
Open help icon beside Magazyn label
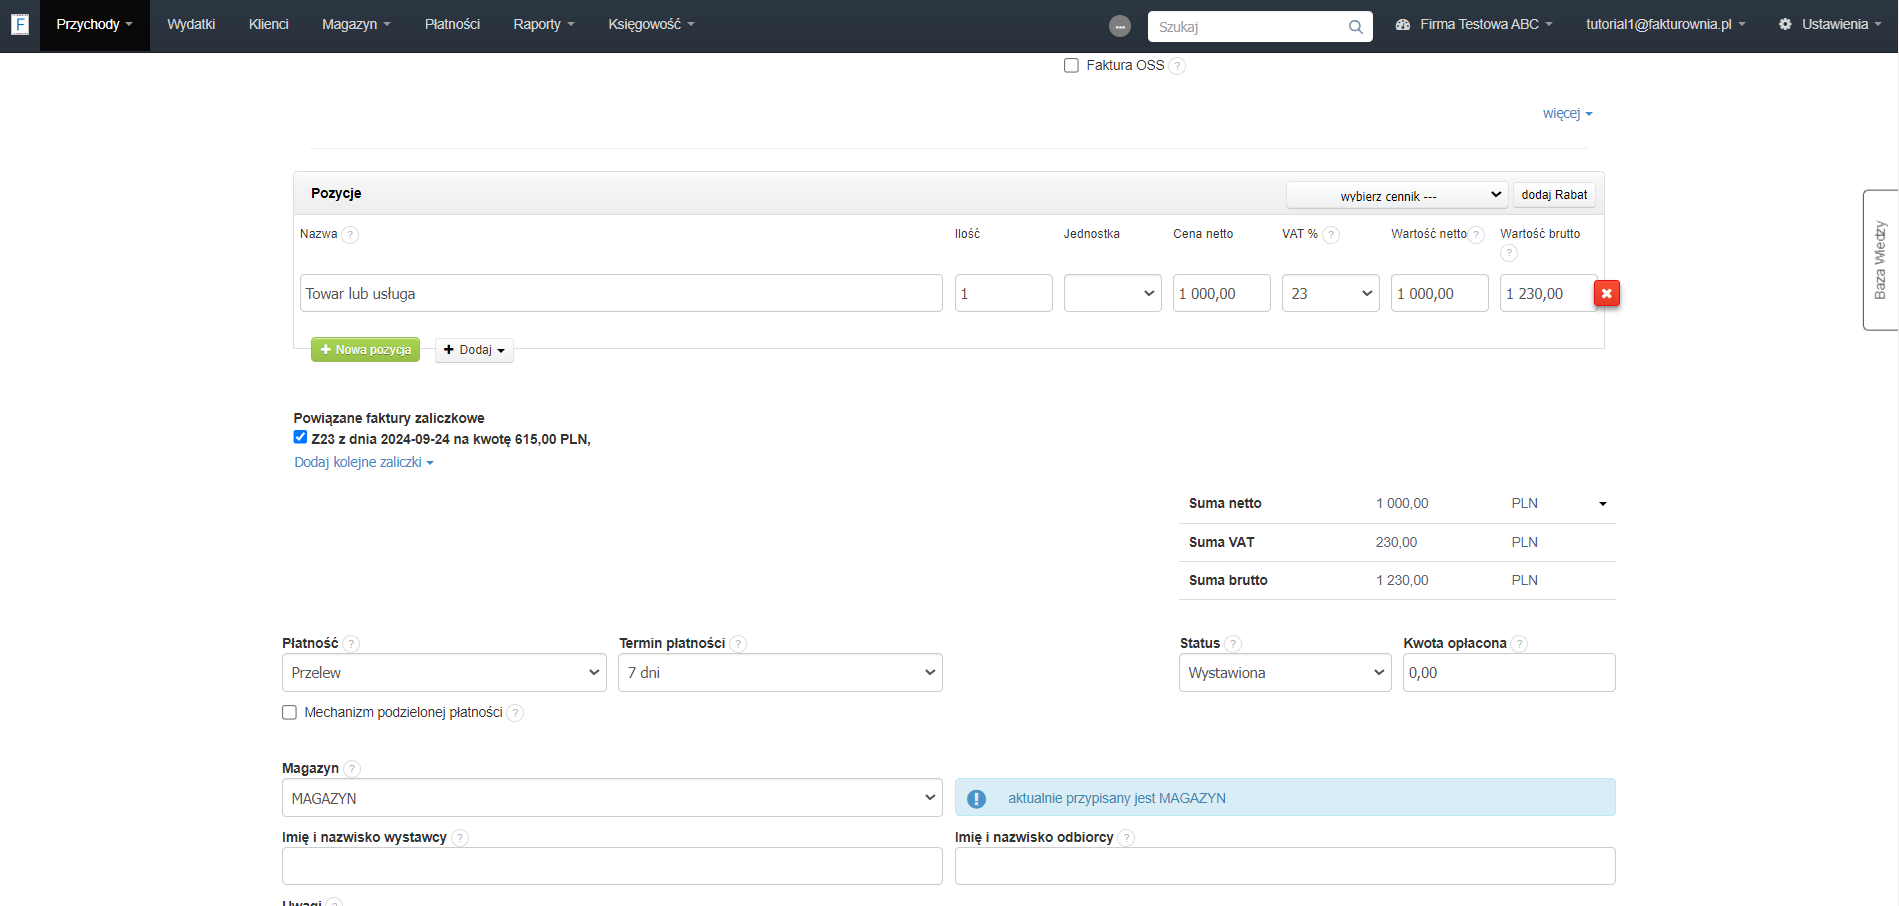click(x=352, y=769)
